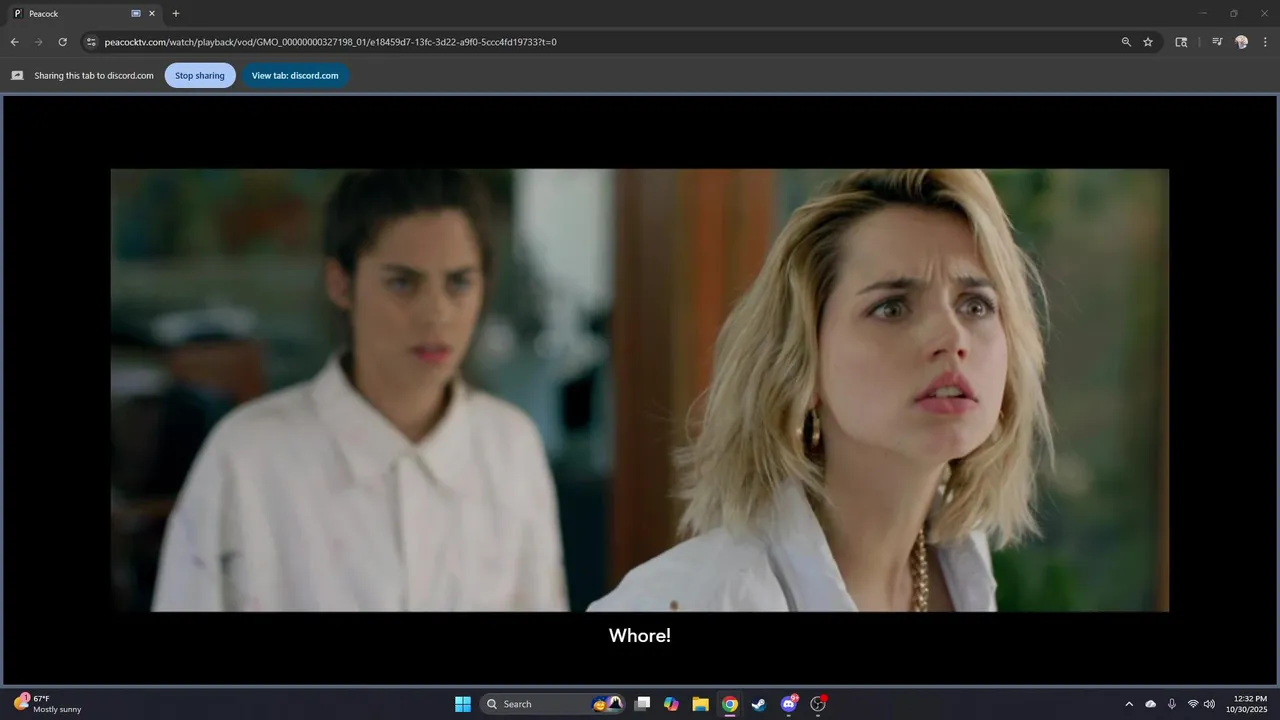Screen dimensions: 1280x720
Task: Reload the Peacock page
Action: click(62, 42)
